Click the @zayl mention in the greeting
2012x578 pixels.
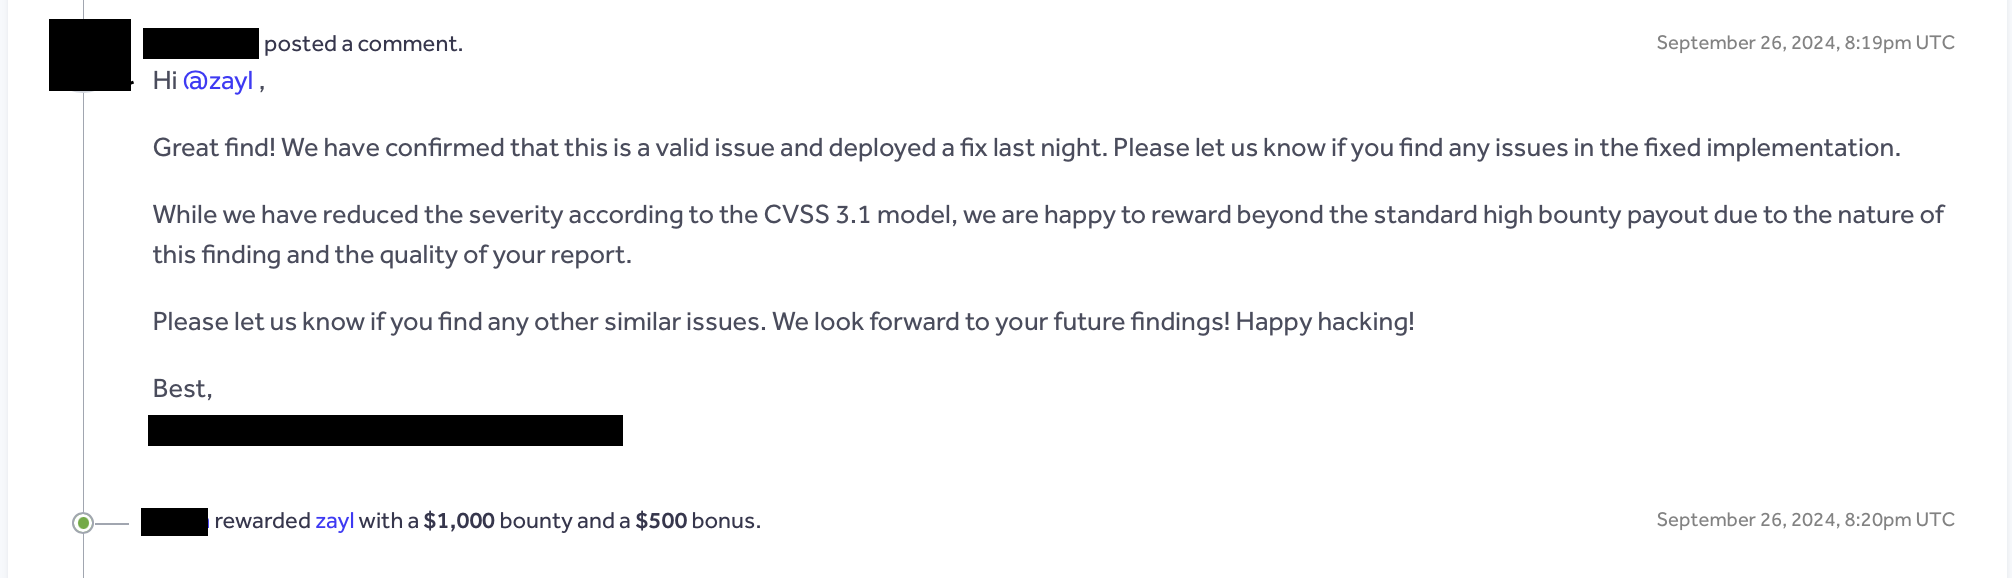point(218,81)
